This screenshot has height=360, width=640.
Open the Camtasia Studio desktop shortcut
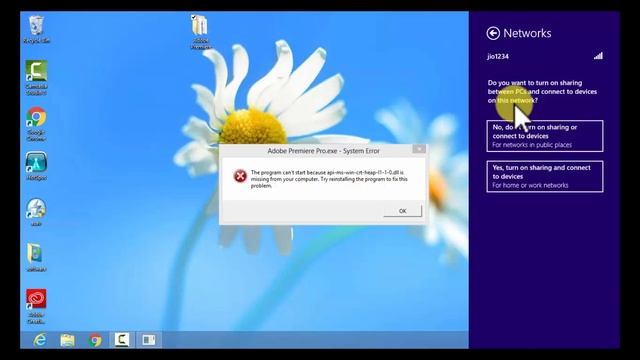pos(36,78)
